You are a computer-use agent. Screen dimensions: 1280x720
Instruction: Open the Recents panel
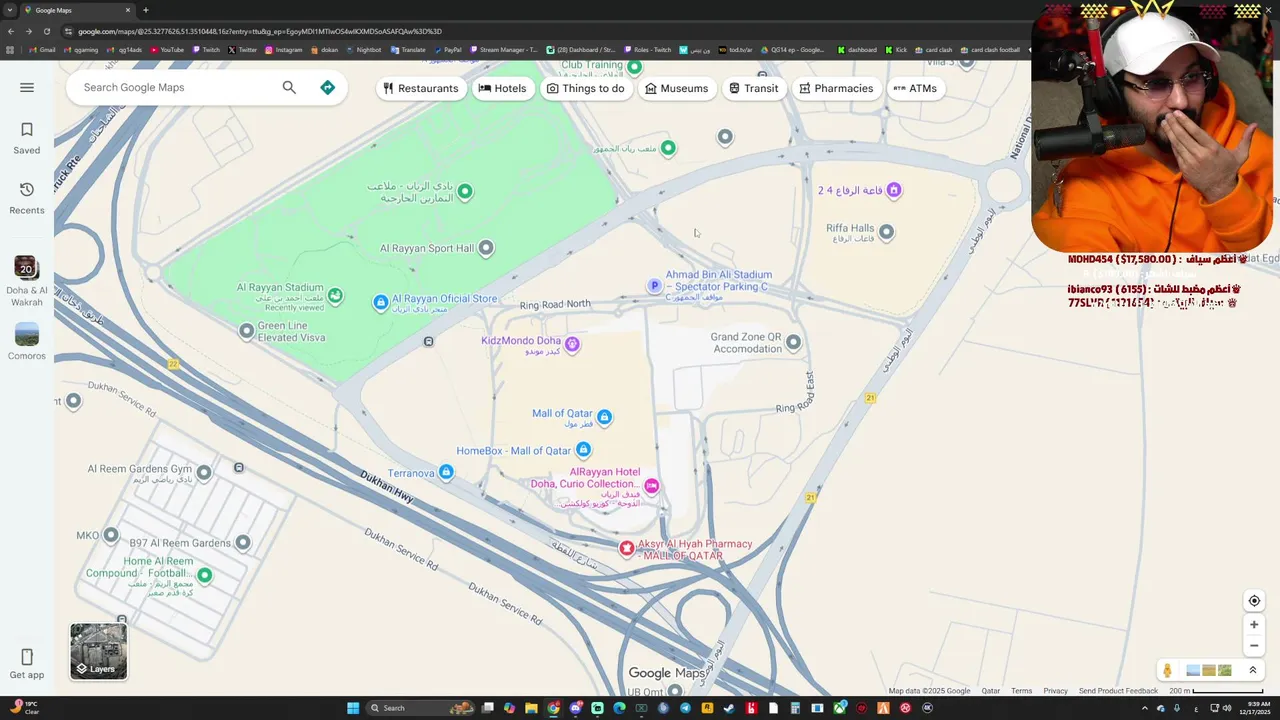[27, 198]
